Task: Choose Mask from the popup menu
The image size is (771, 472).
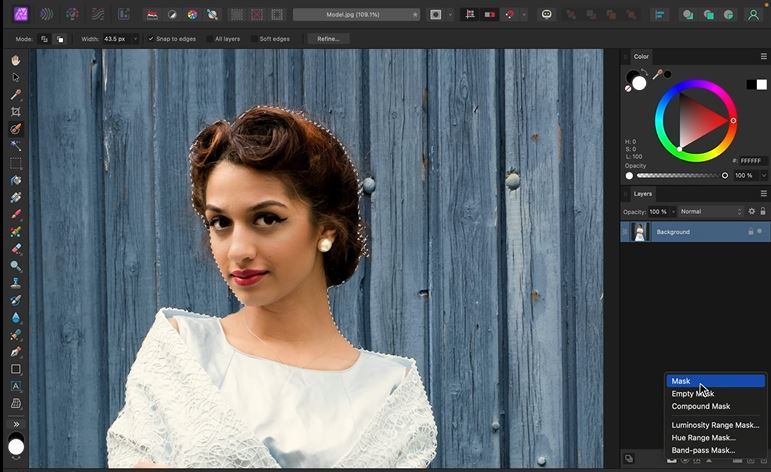Action: 715,381
